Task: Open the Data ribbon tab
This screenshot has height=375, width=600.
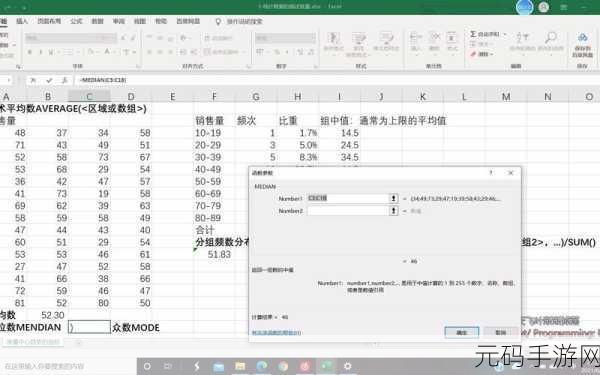Action: [98, 21]
